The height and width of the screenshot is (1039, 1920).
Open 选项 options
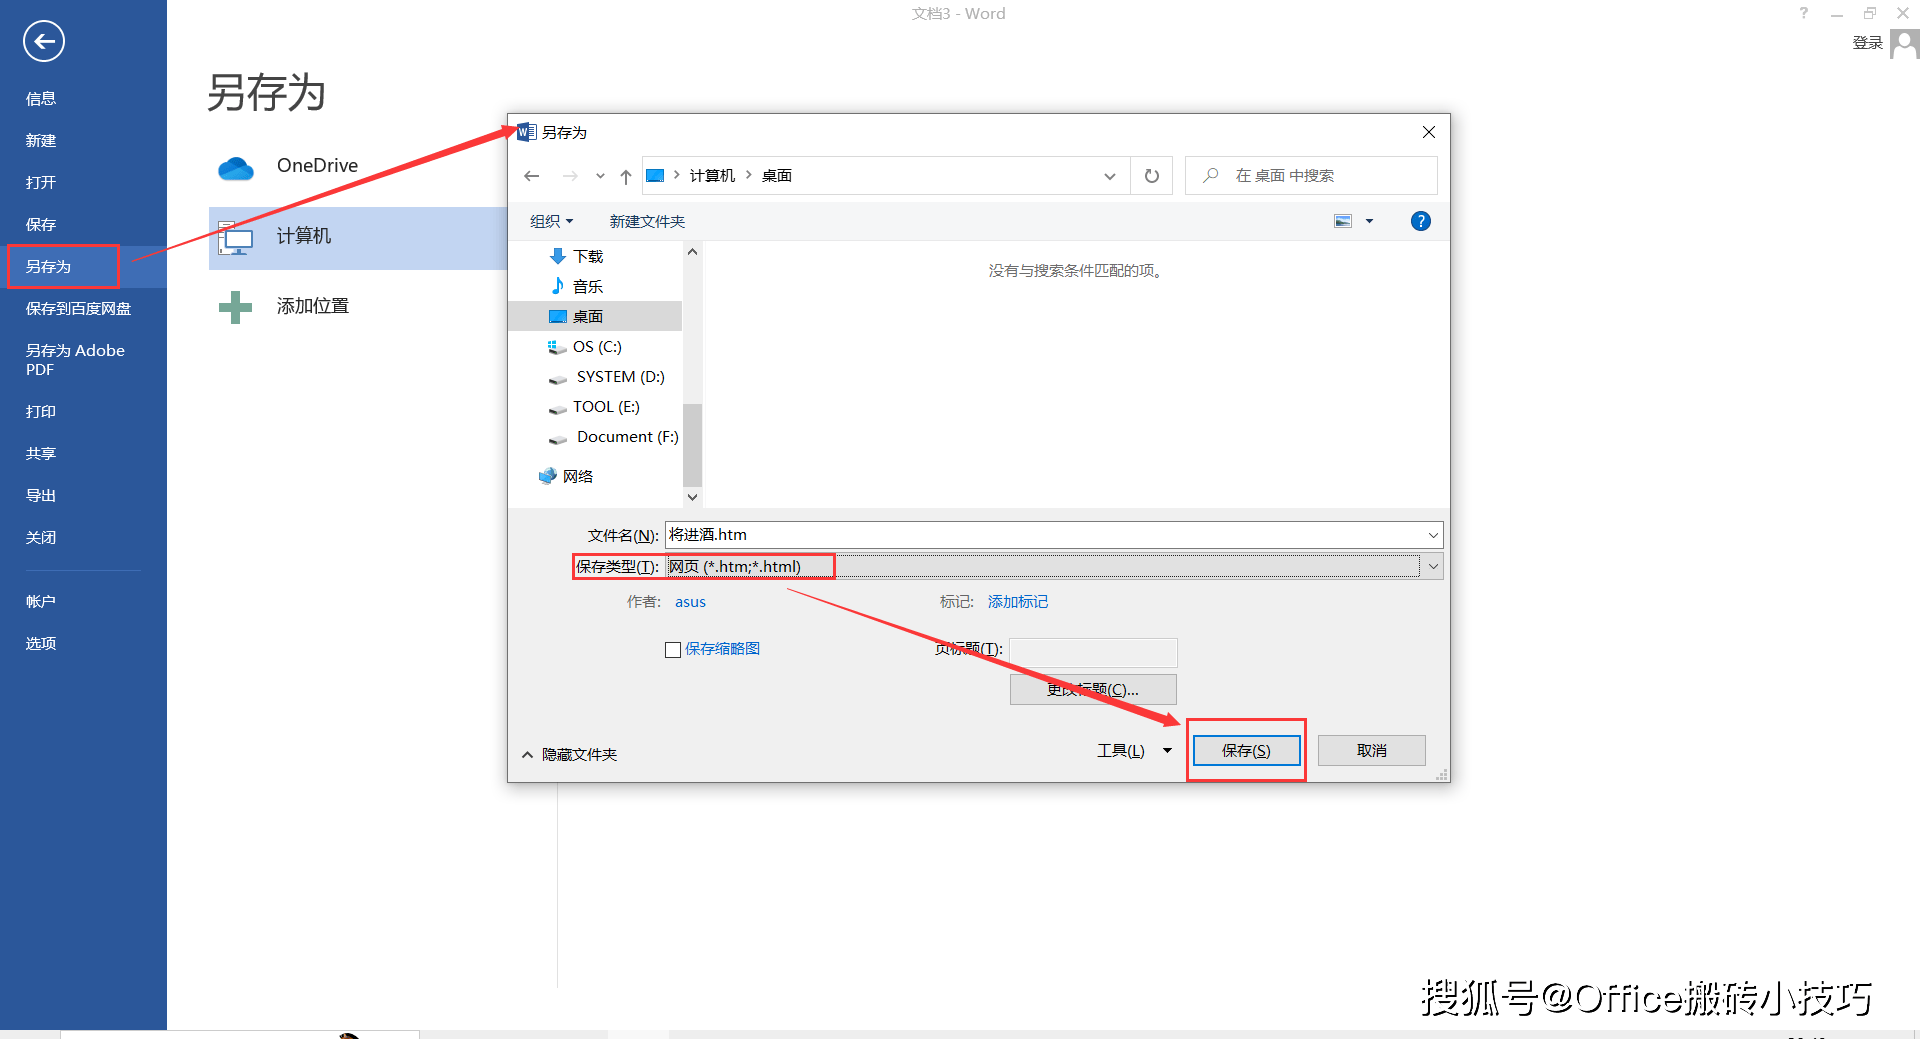coord(41,644)
